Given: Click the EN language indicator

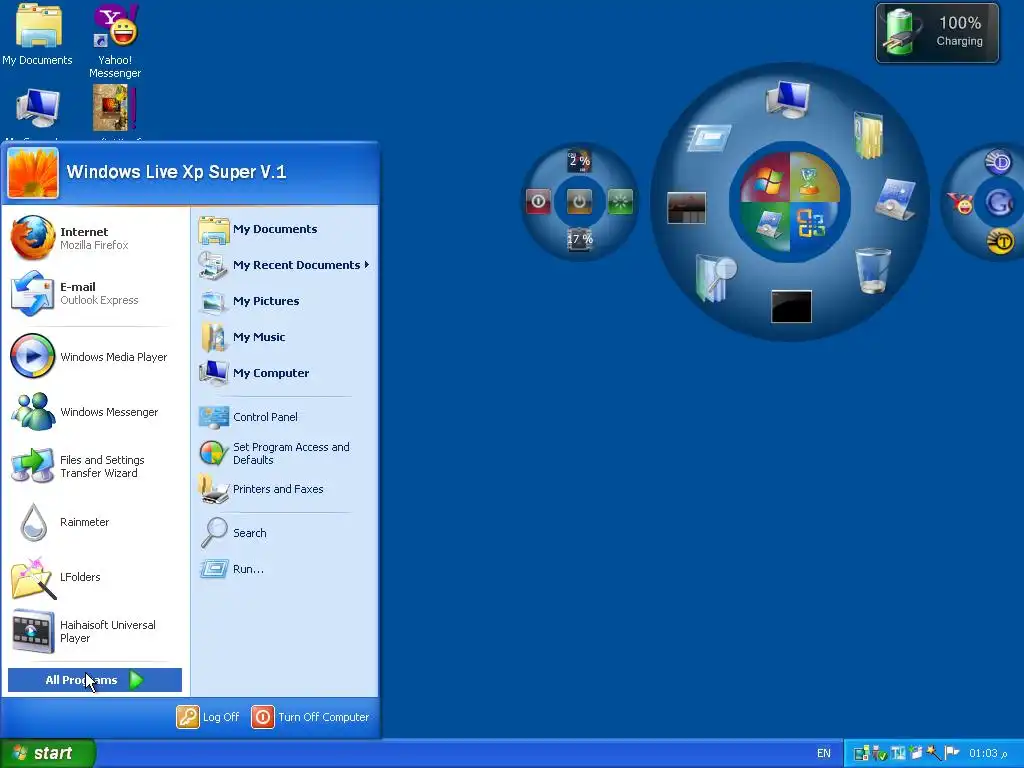Looking at the screenshot, I should [824, 753].
